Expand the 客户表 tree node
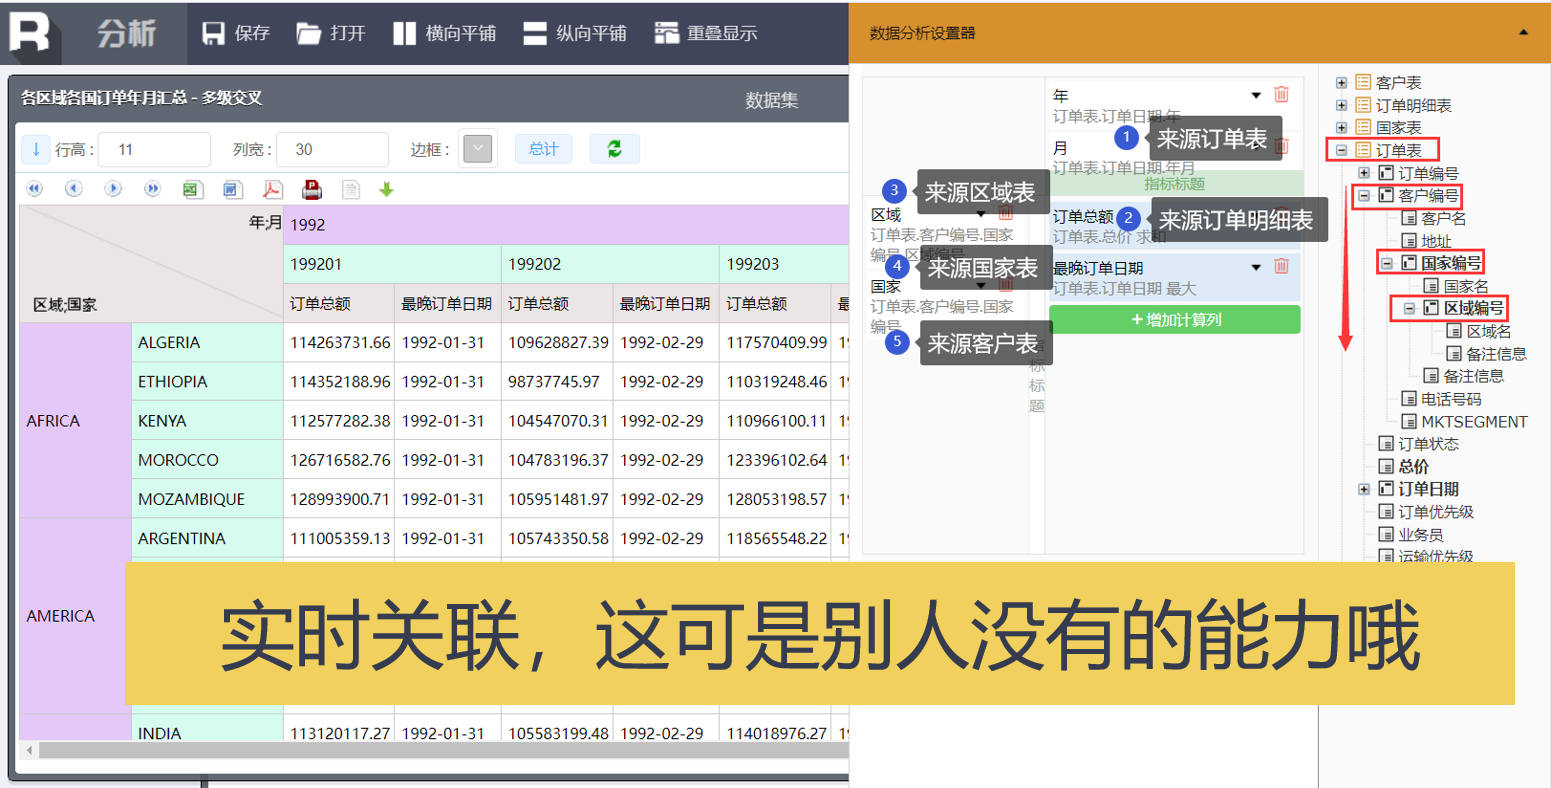This screenshot has width=1551, height=788. (x=1342, y=82)
